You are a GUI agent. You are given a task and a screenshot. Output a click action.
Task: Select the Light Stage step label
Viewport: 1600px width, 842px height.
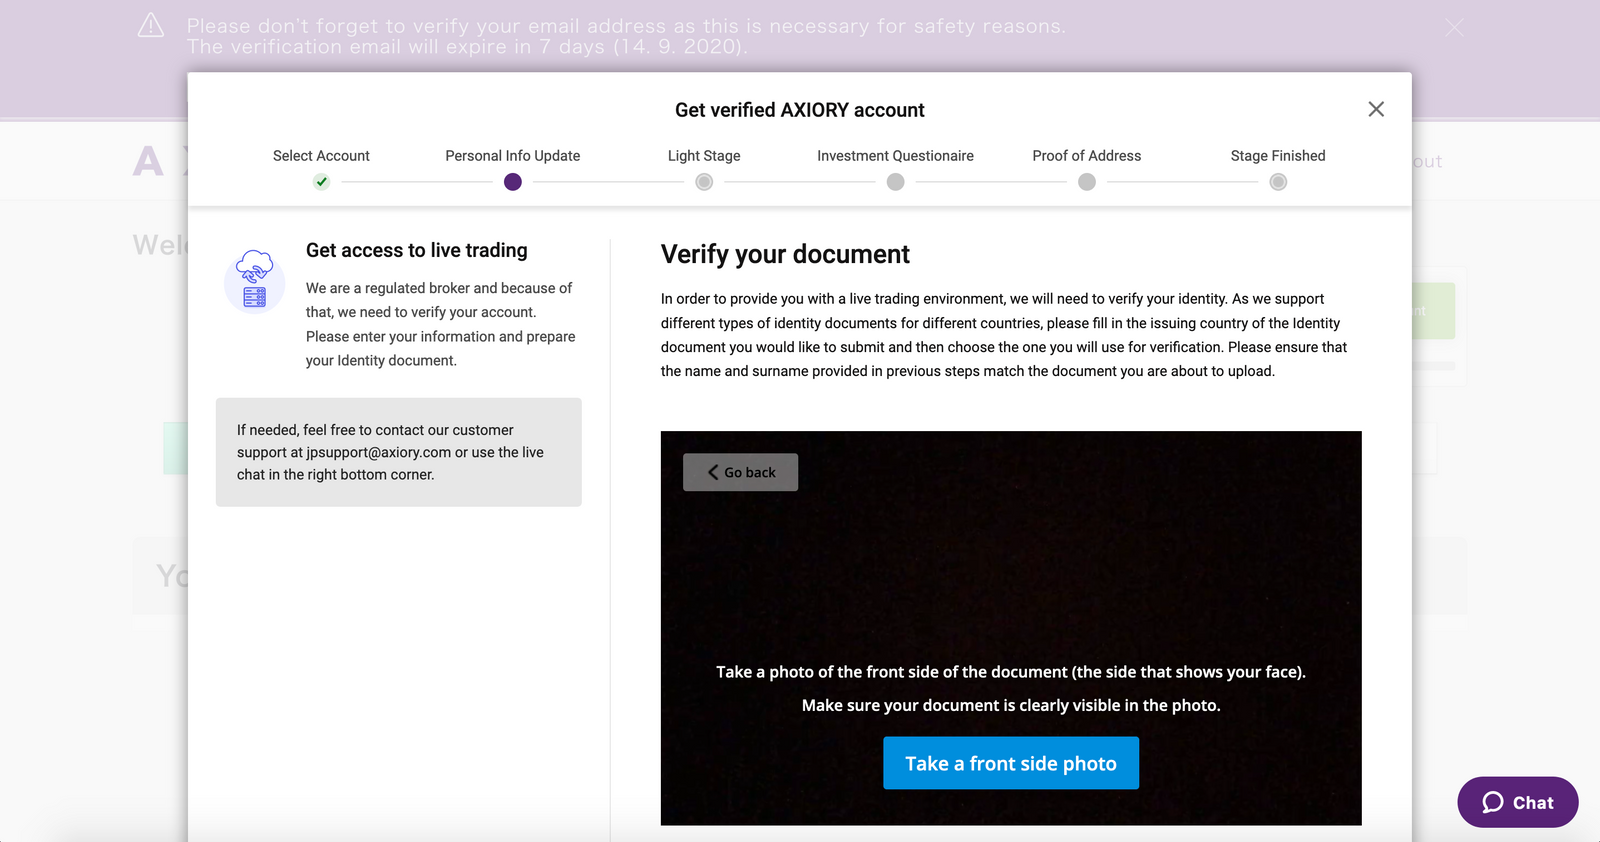(x=704, y=156)
